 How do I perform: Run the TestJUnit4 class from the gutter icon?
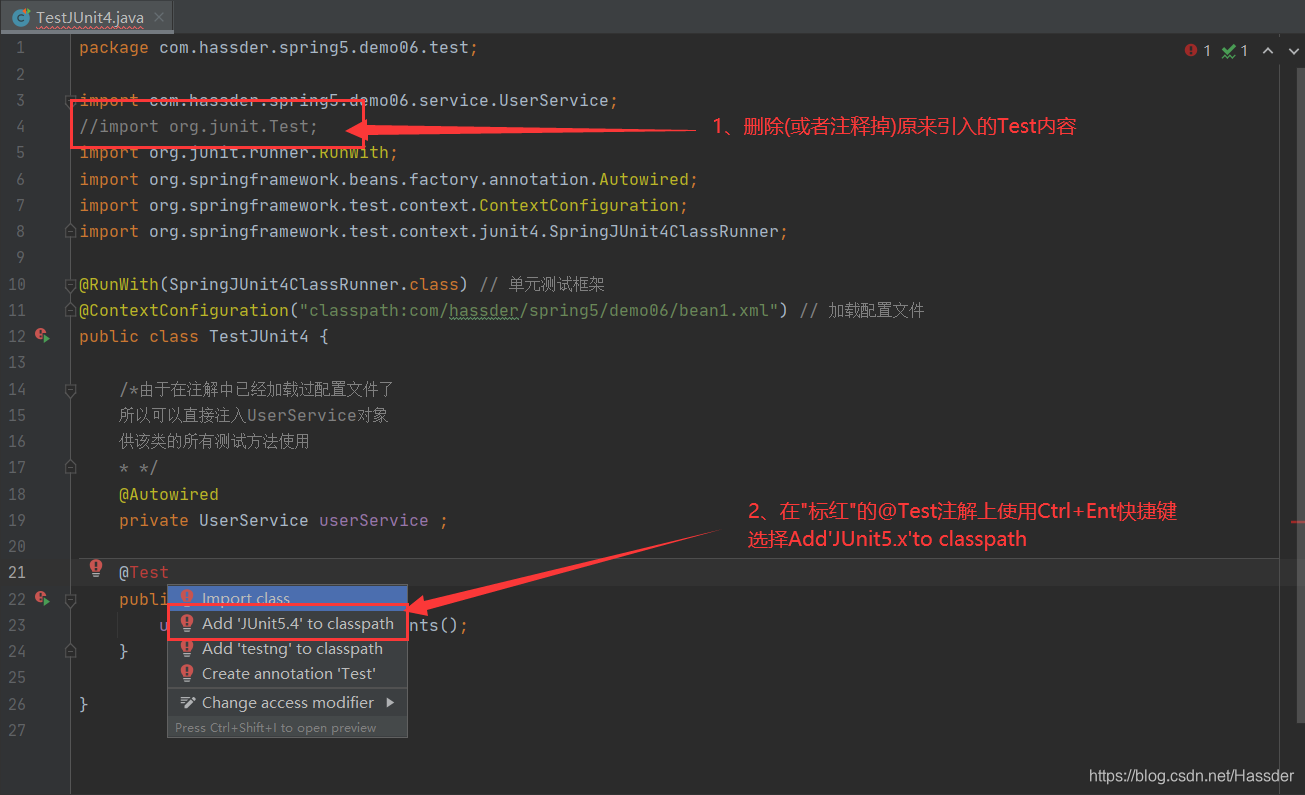point(42,336)
